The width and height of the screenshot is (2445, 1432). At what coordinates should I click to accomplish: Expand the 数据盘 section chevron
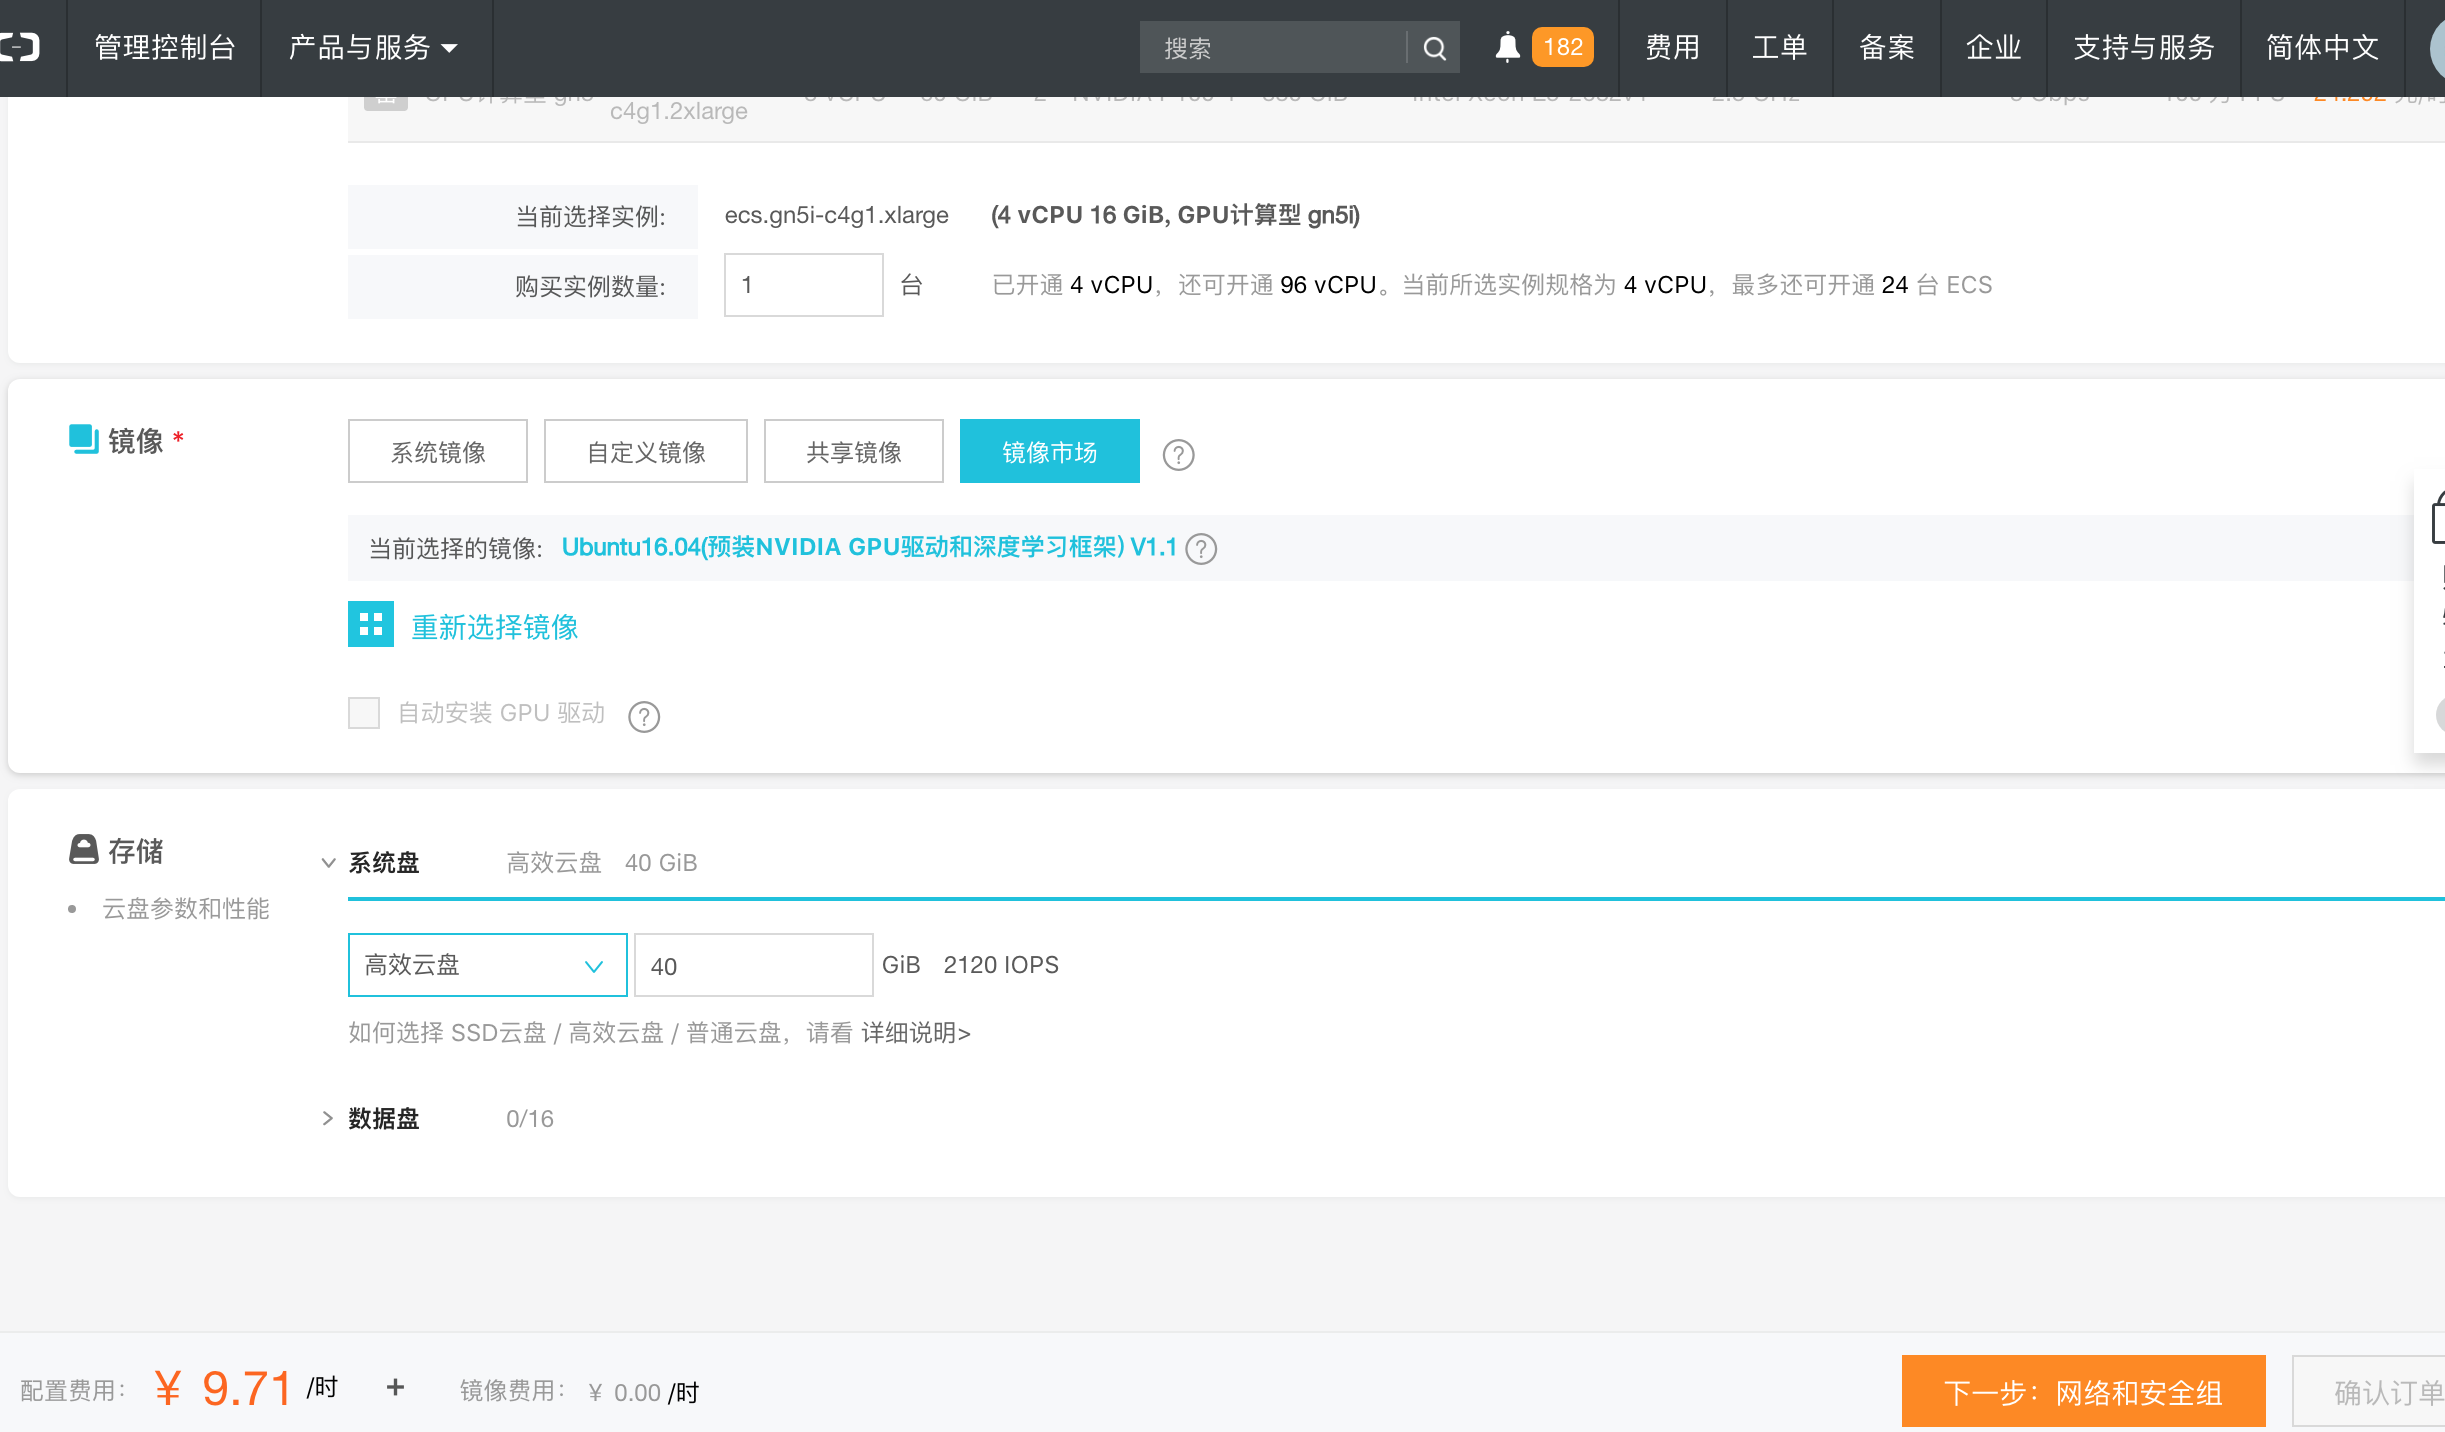click(327, 1119)
